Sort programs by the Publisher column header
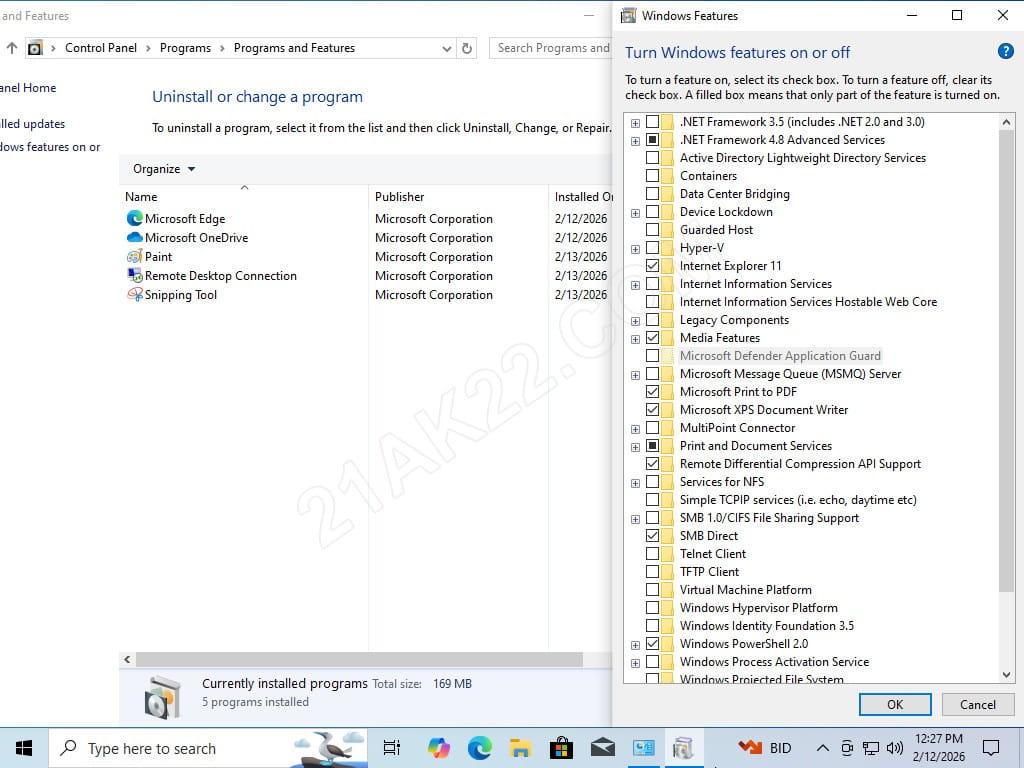Screen dimensions: 1024x768 pyautogui.click(x=458, y=197)
